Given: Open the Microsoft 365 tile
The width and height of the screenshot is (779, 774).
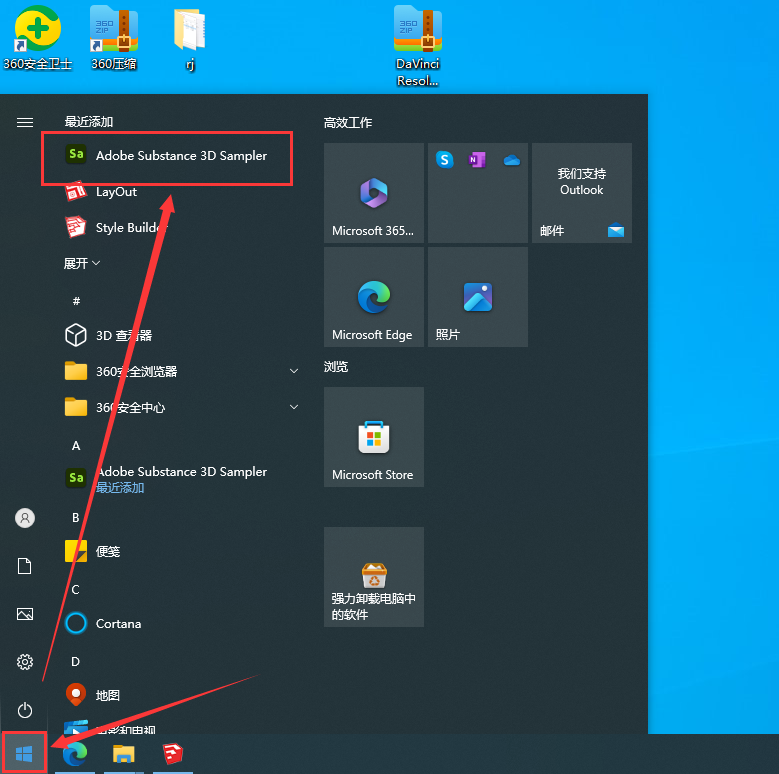Looking at the screenshot, I should point(374,193).
